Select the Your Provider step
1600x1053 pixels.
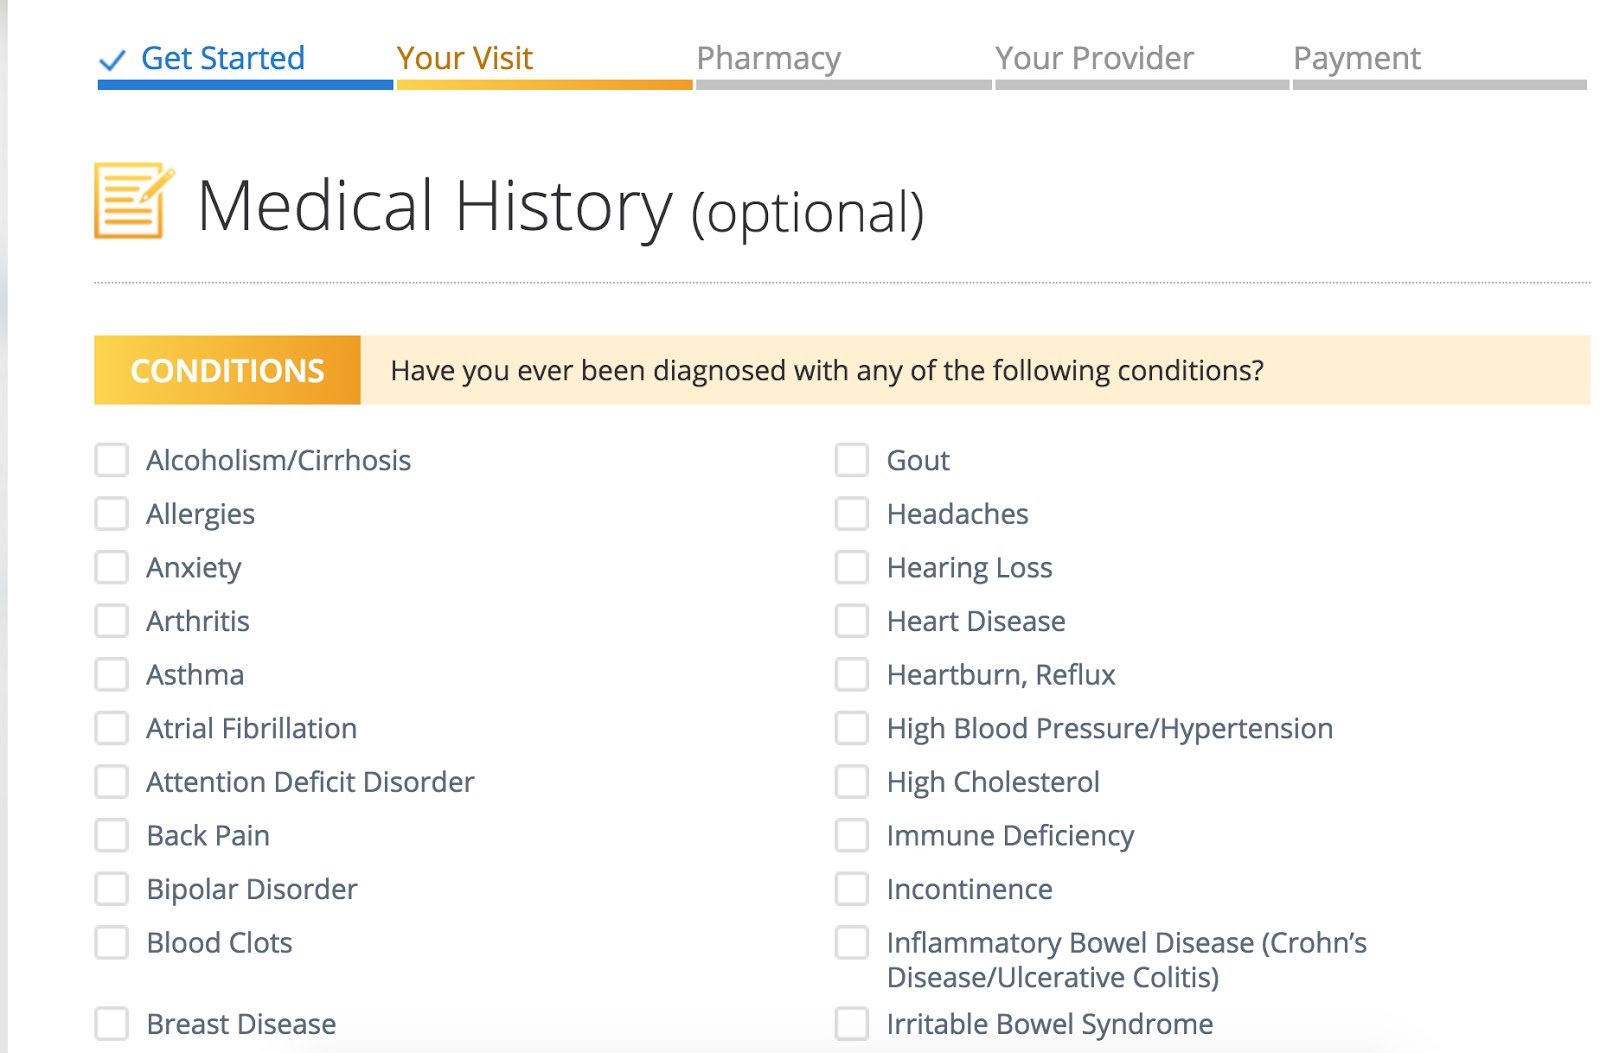coord(1094,59)
